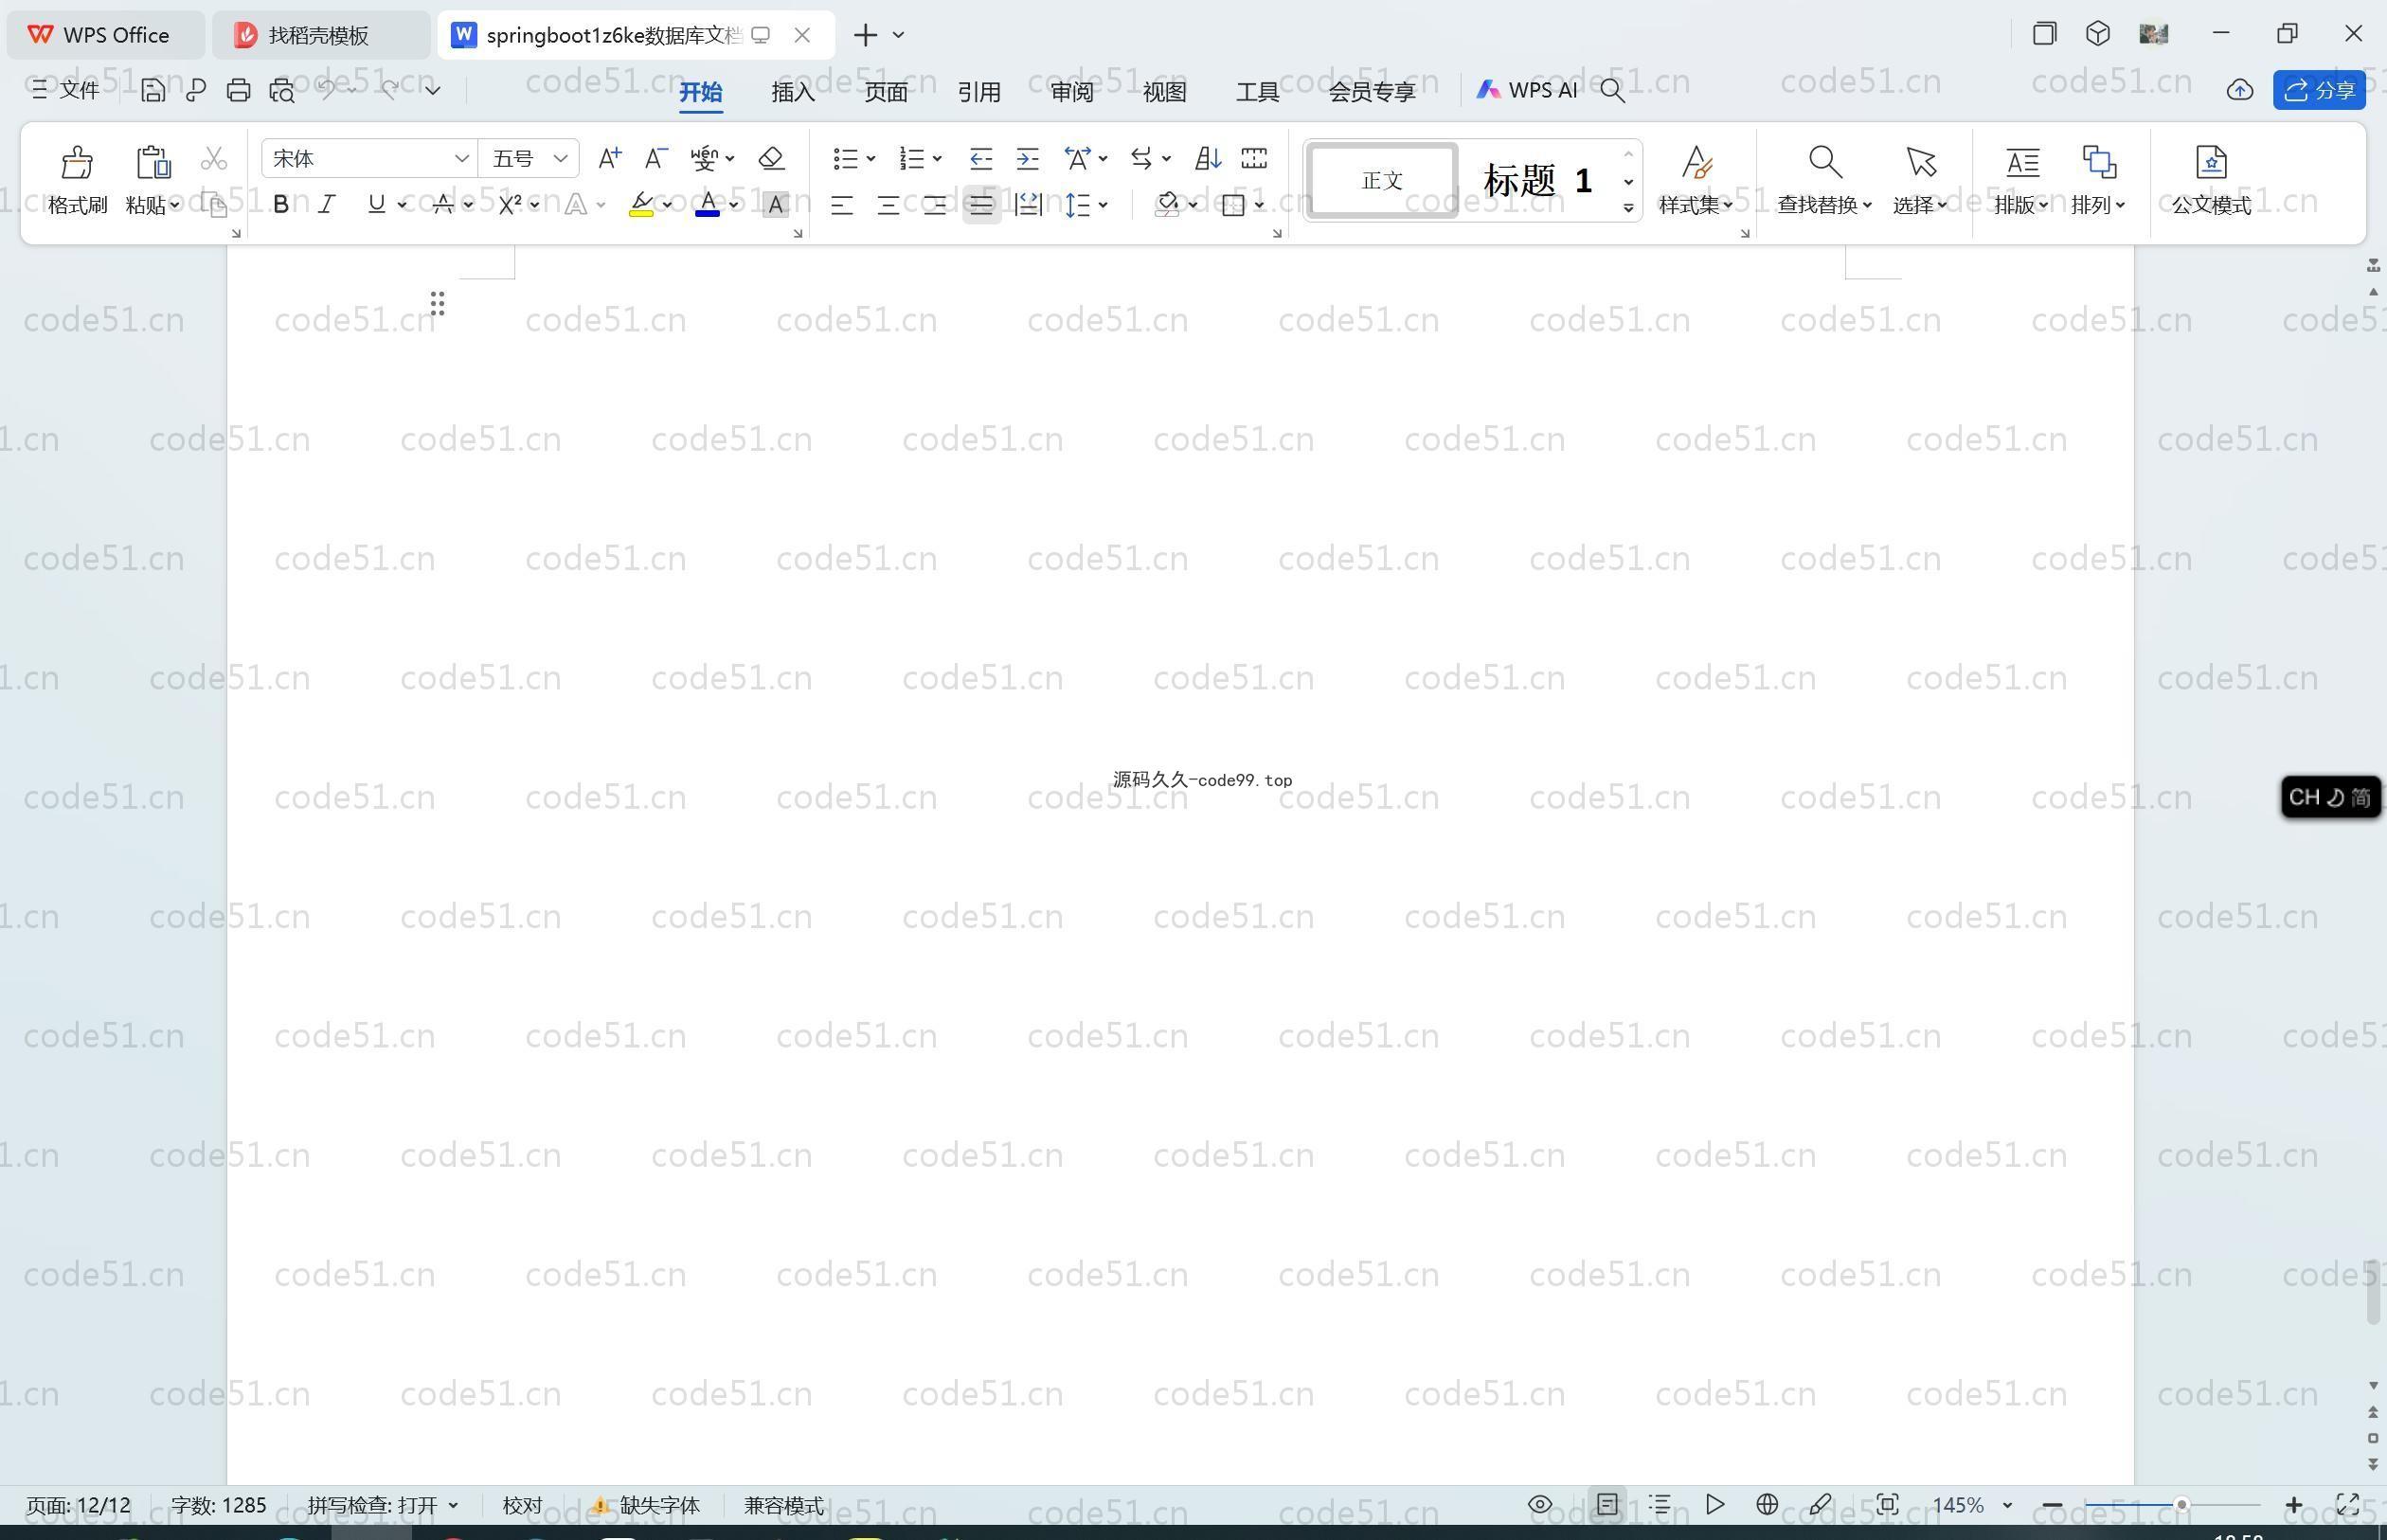
Task: Click the Share (分享) button
Action: 2319,90
